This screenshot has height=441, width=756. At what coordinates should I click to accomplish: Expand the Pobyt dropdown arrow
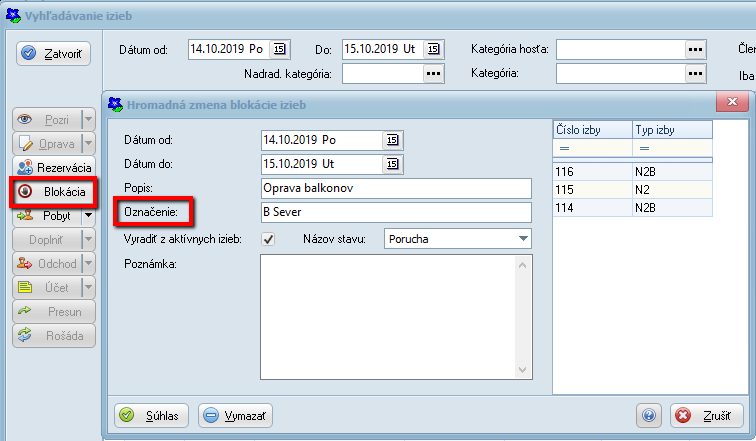pyautogui.click(x=88, y=214)
